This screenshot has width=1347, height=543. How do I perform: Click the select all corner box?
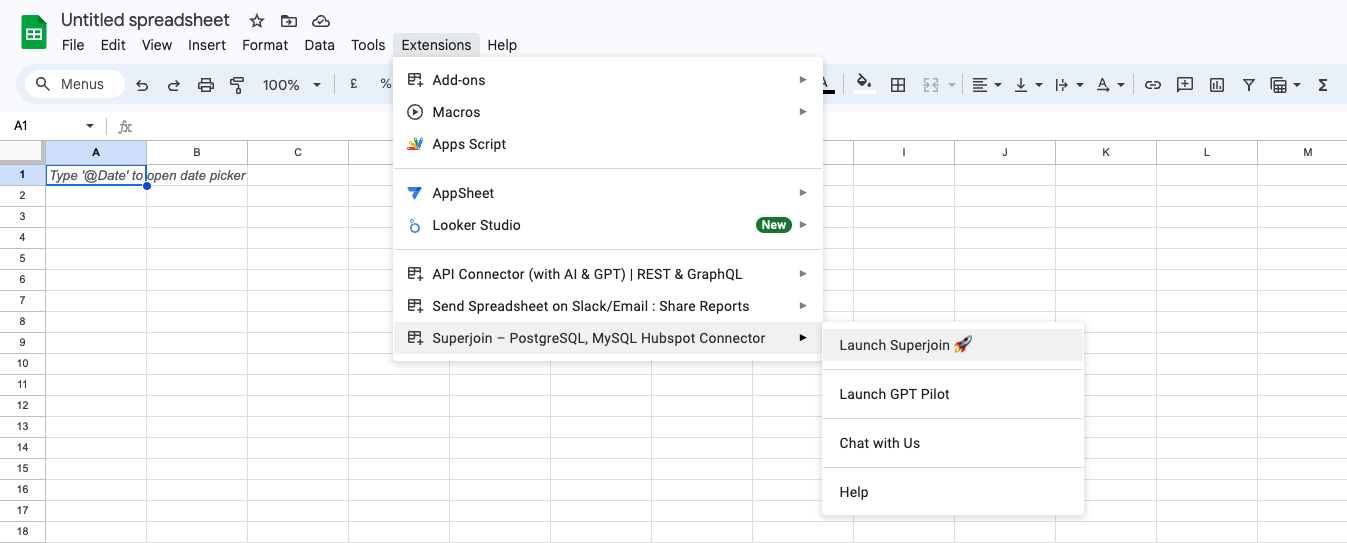[x=22, y=152]
